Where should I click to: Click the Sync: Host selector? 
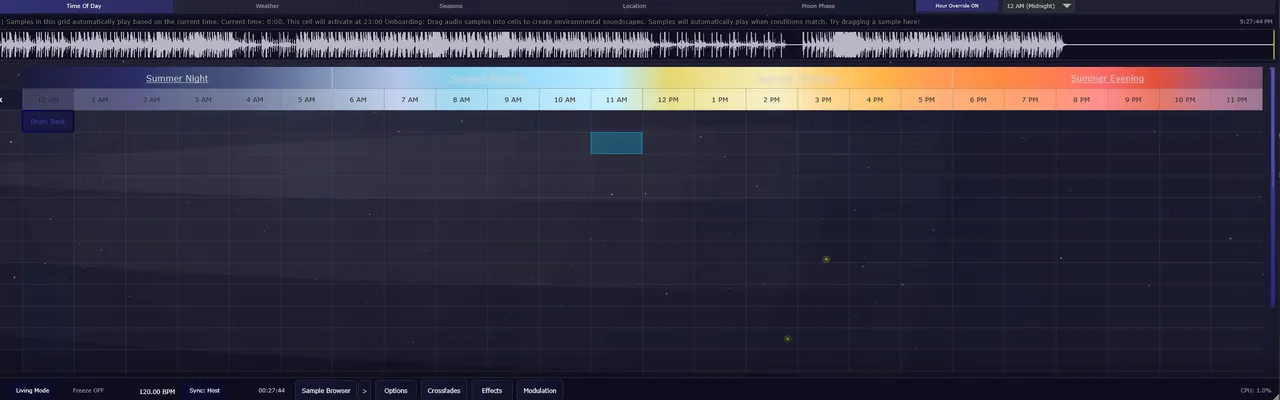point(204,390)
